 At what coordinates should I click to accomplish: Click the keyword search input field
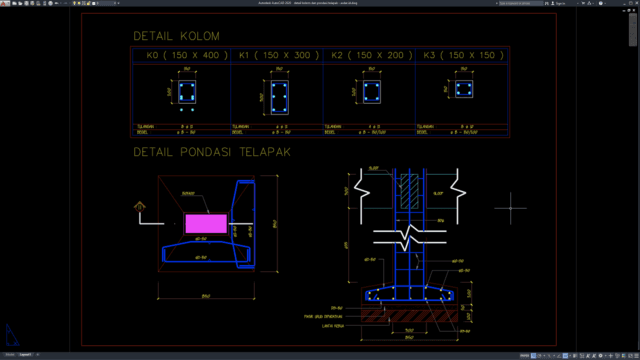(521, 3)
